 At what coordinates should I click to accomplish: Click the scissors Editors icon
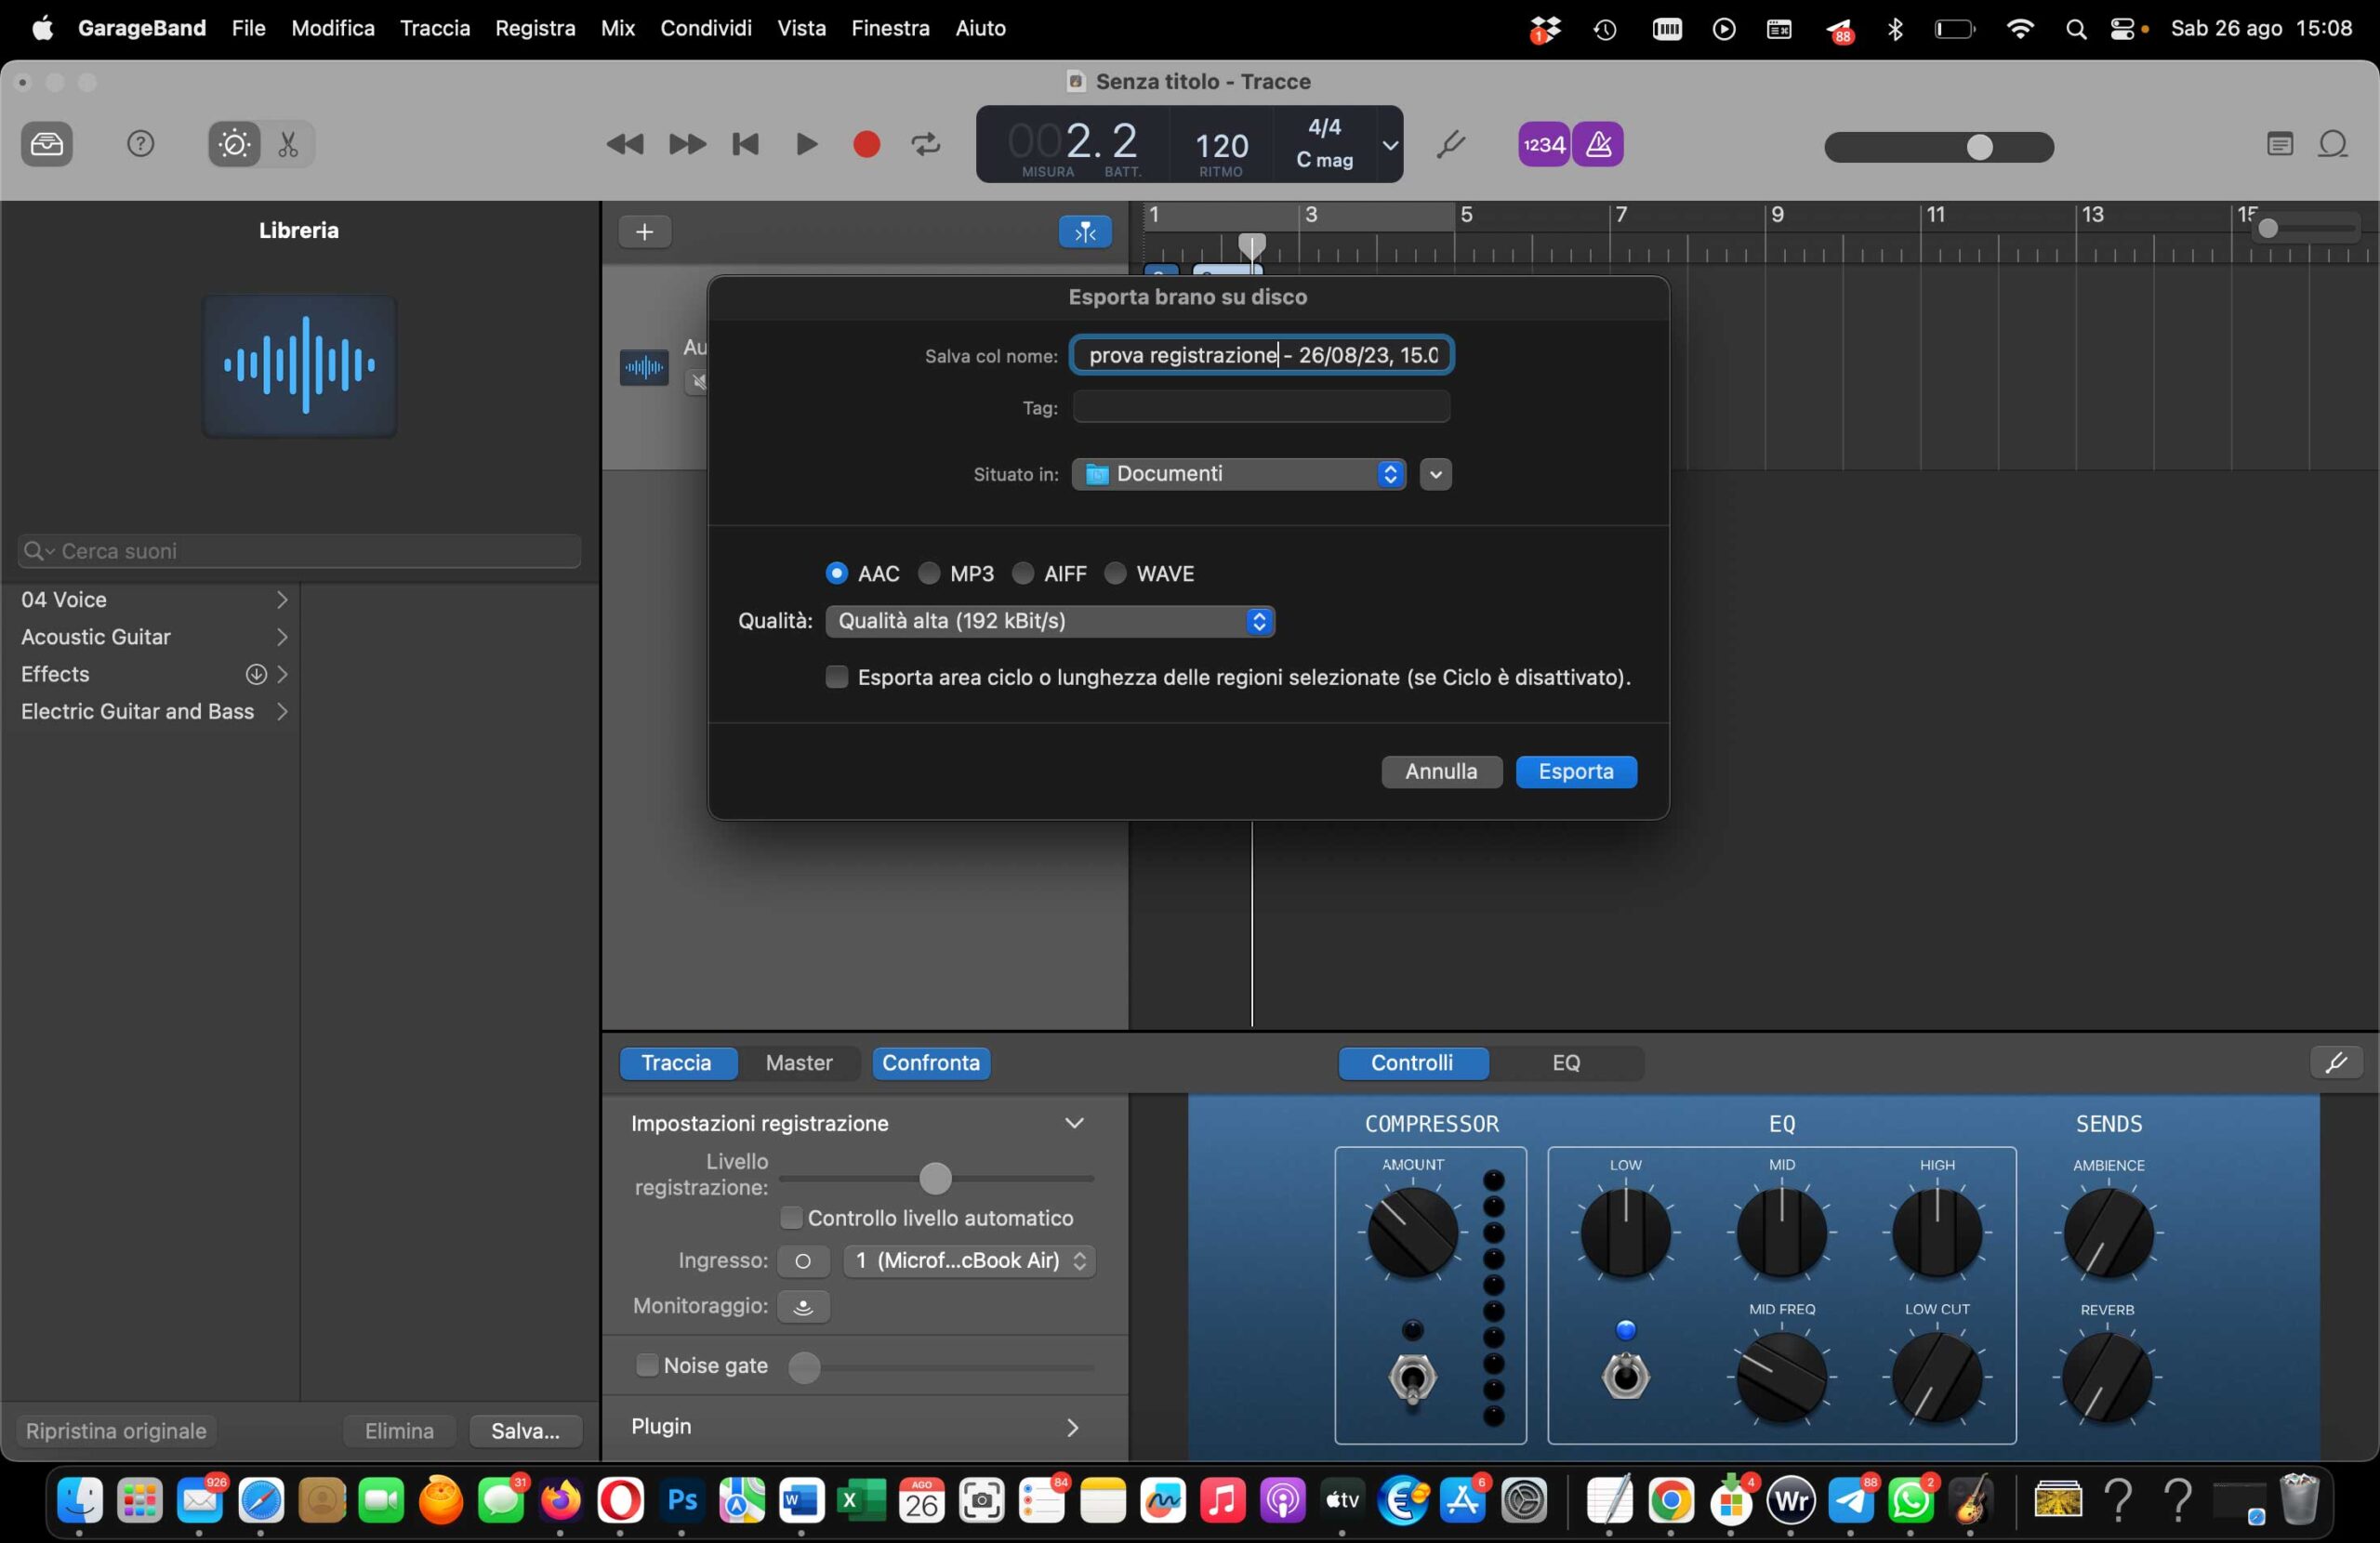pos(288,145)
